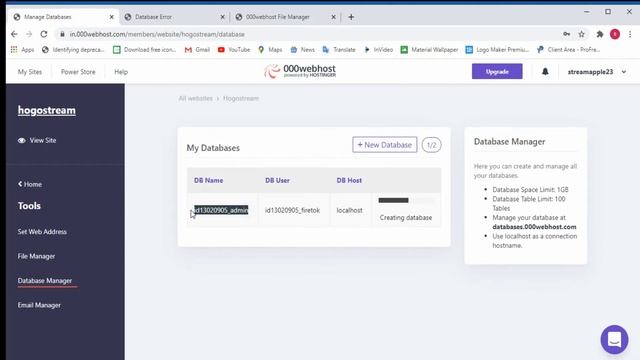The image size is (640, 360).
Task: Sort by the DB Name column header
Action: (x=209, y=180)
